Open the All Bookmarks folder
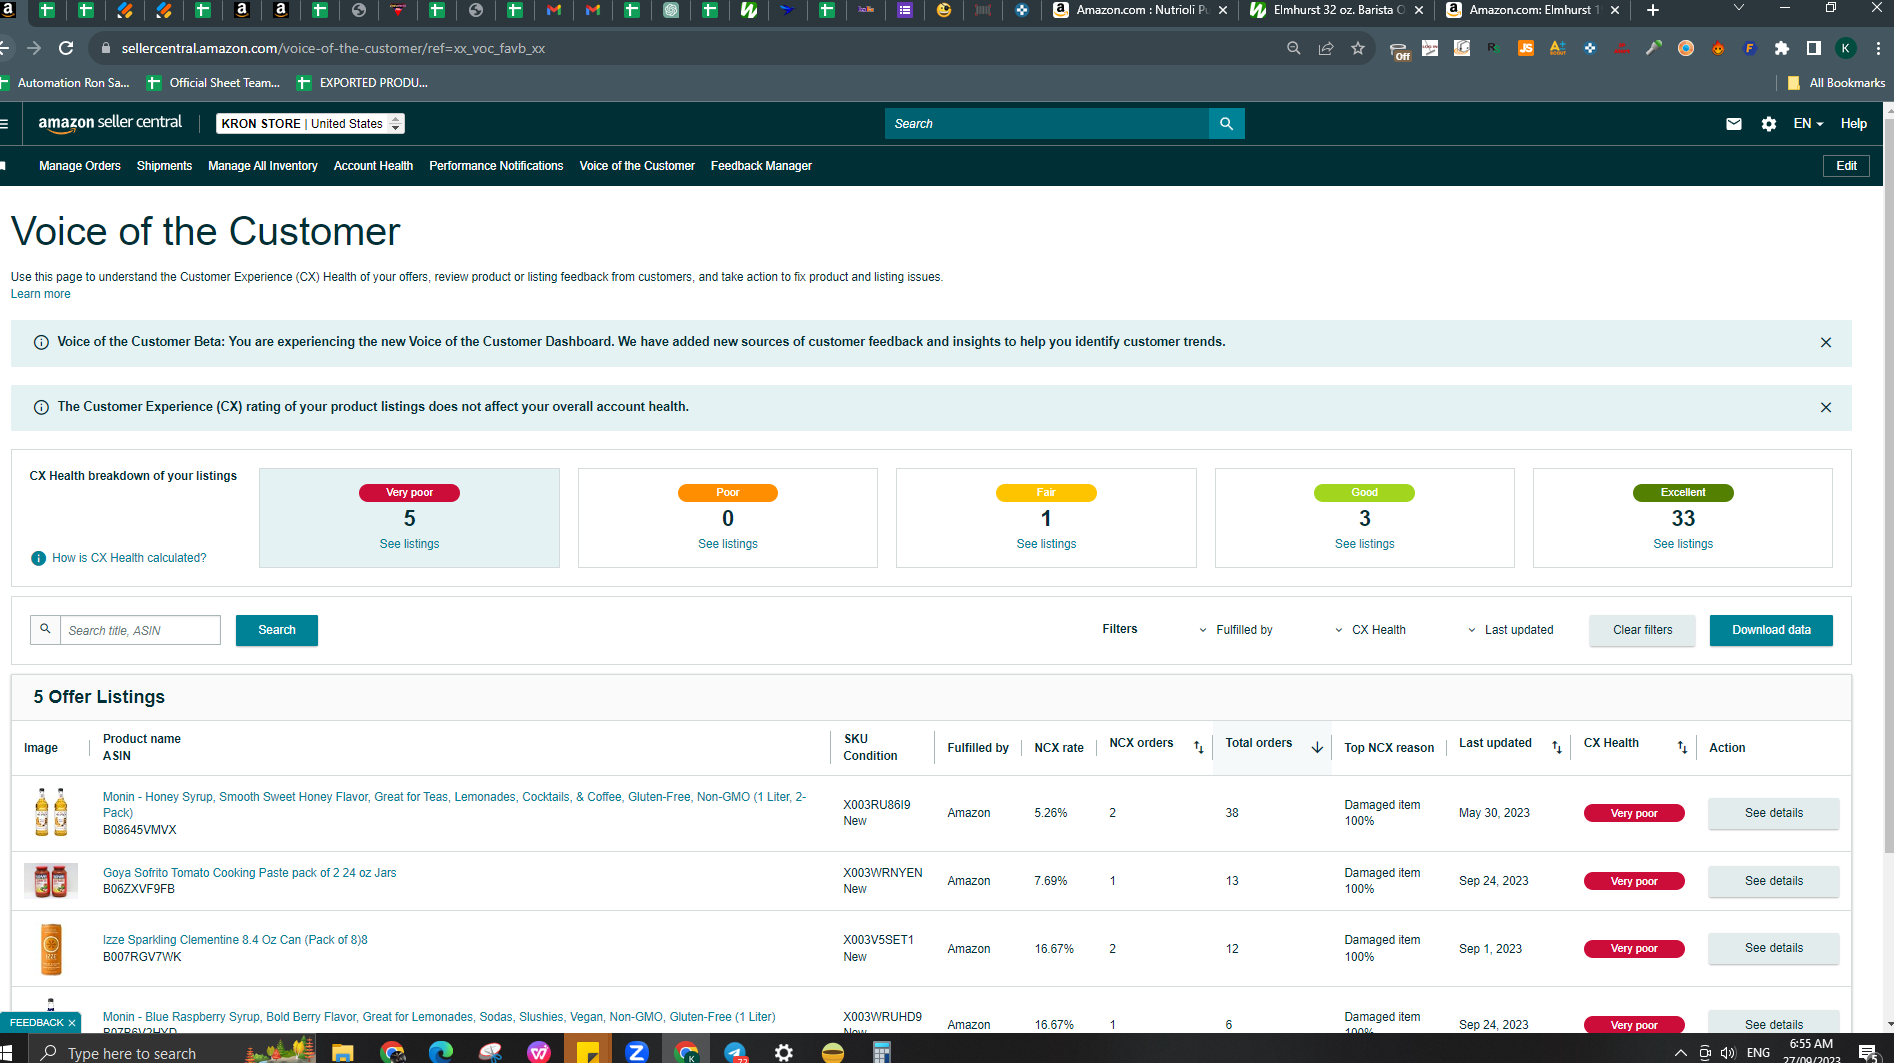Screen dimensions: 1894x1063 click(1836, 83)
